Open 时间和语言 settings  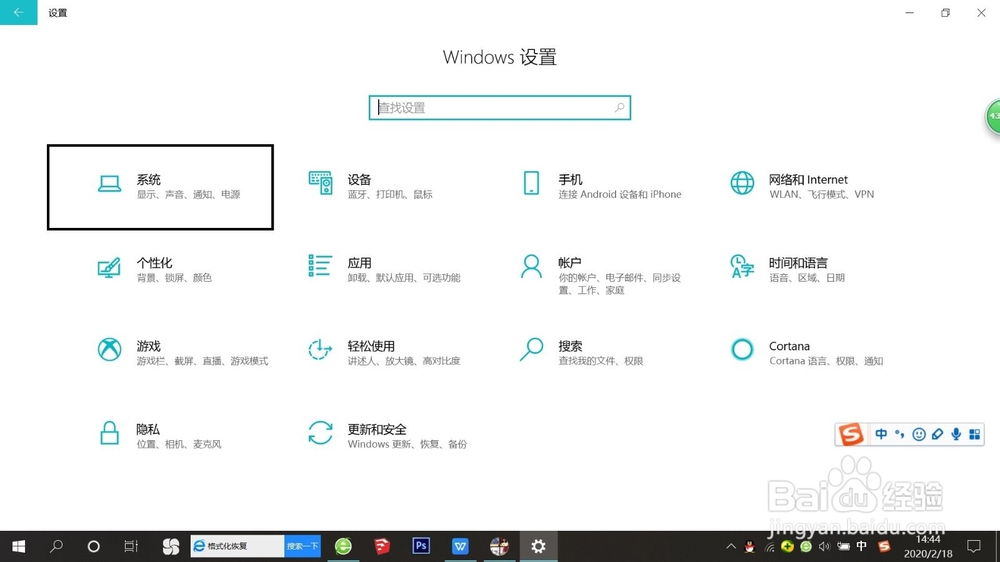tap(788, 269)
